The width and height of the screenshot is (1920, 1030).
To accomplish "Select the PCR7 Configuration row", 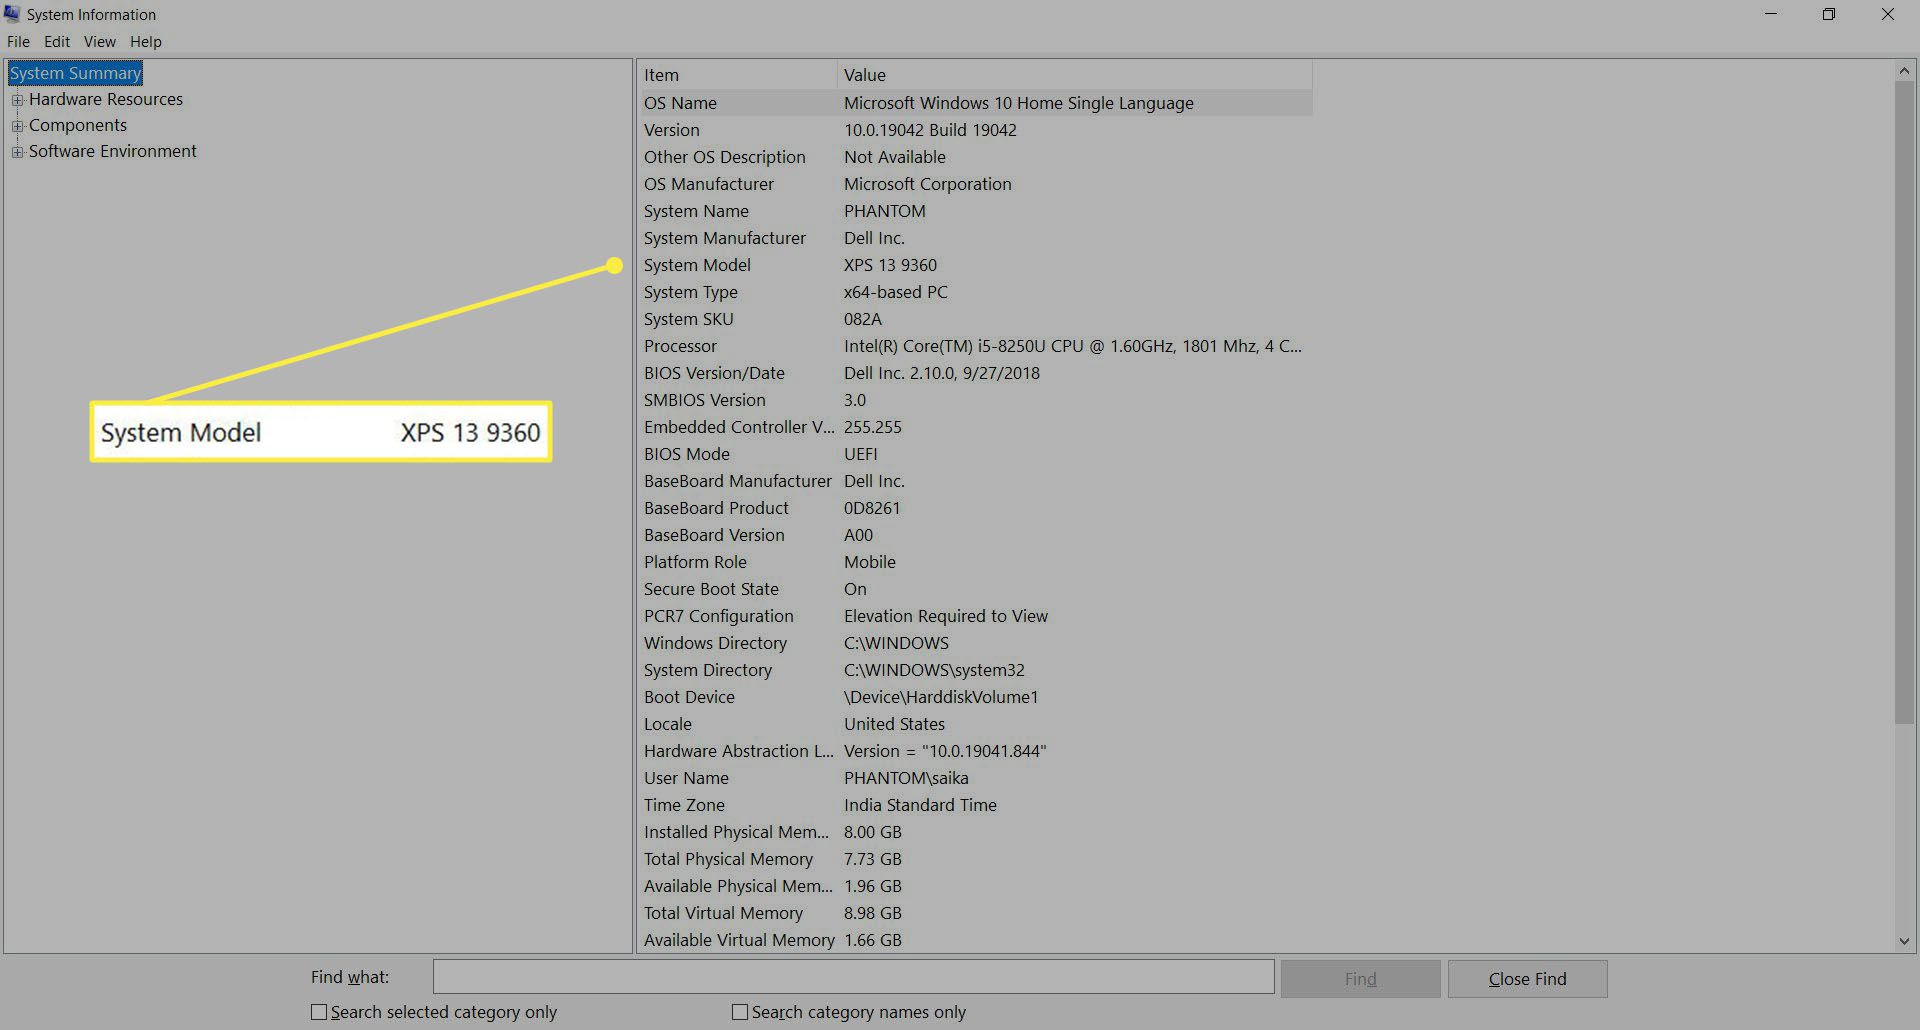I will pyautogui.click(x=975, y=616).
